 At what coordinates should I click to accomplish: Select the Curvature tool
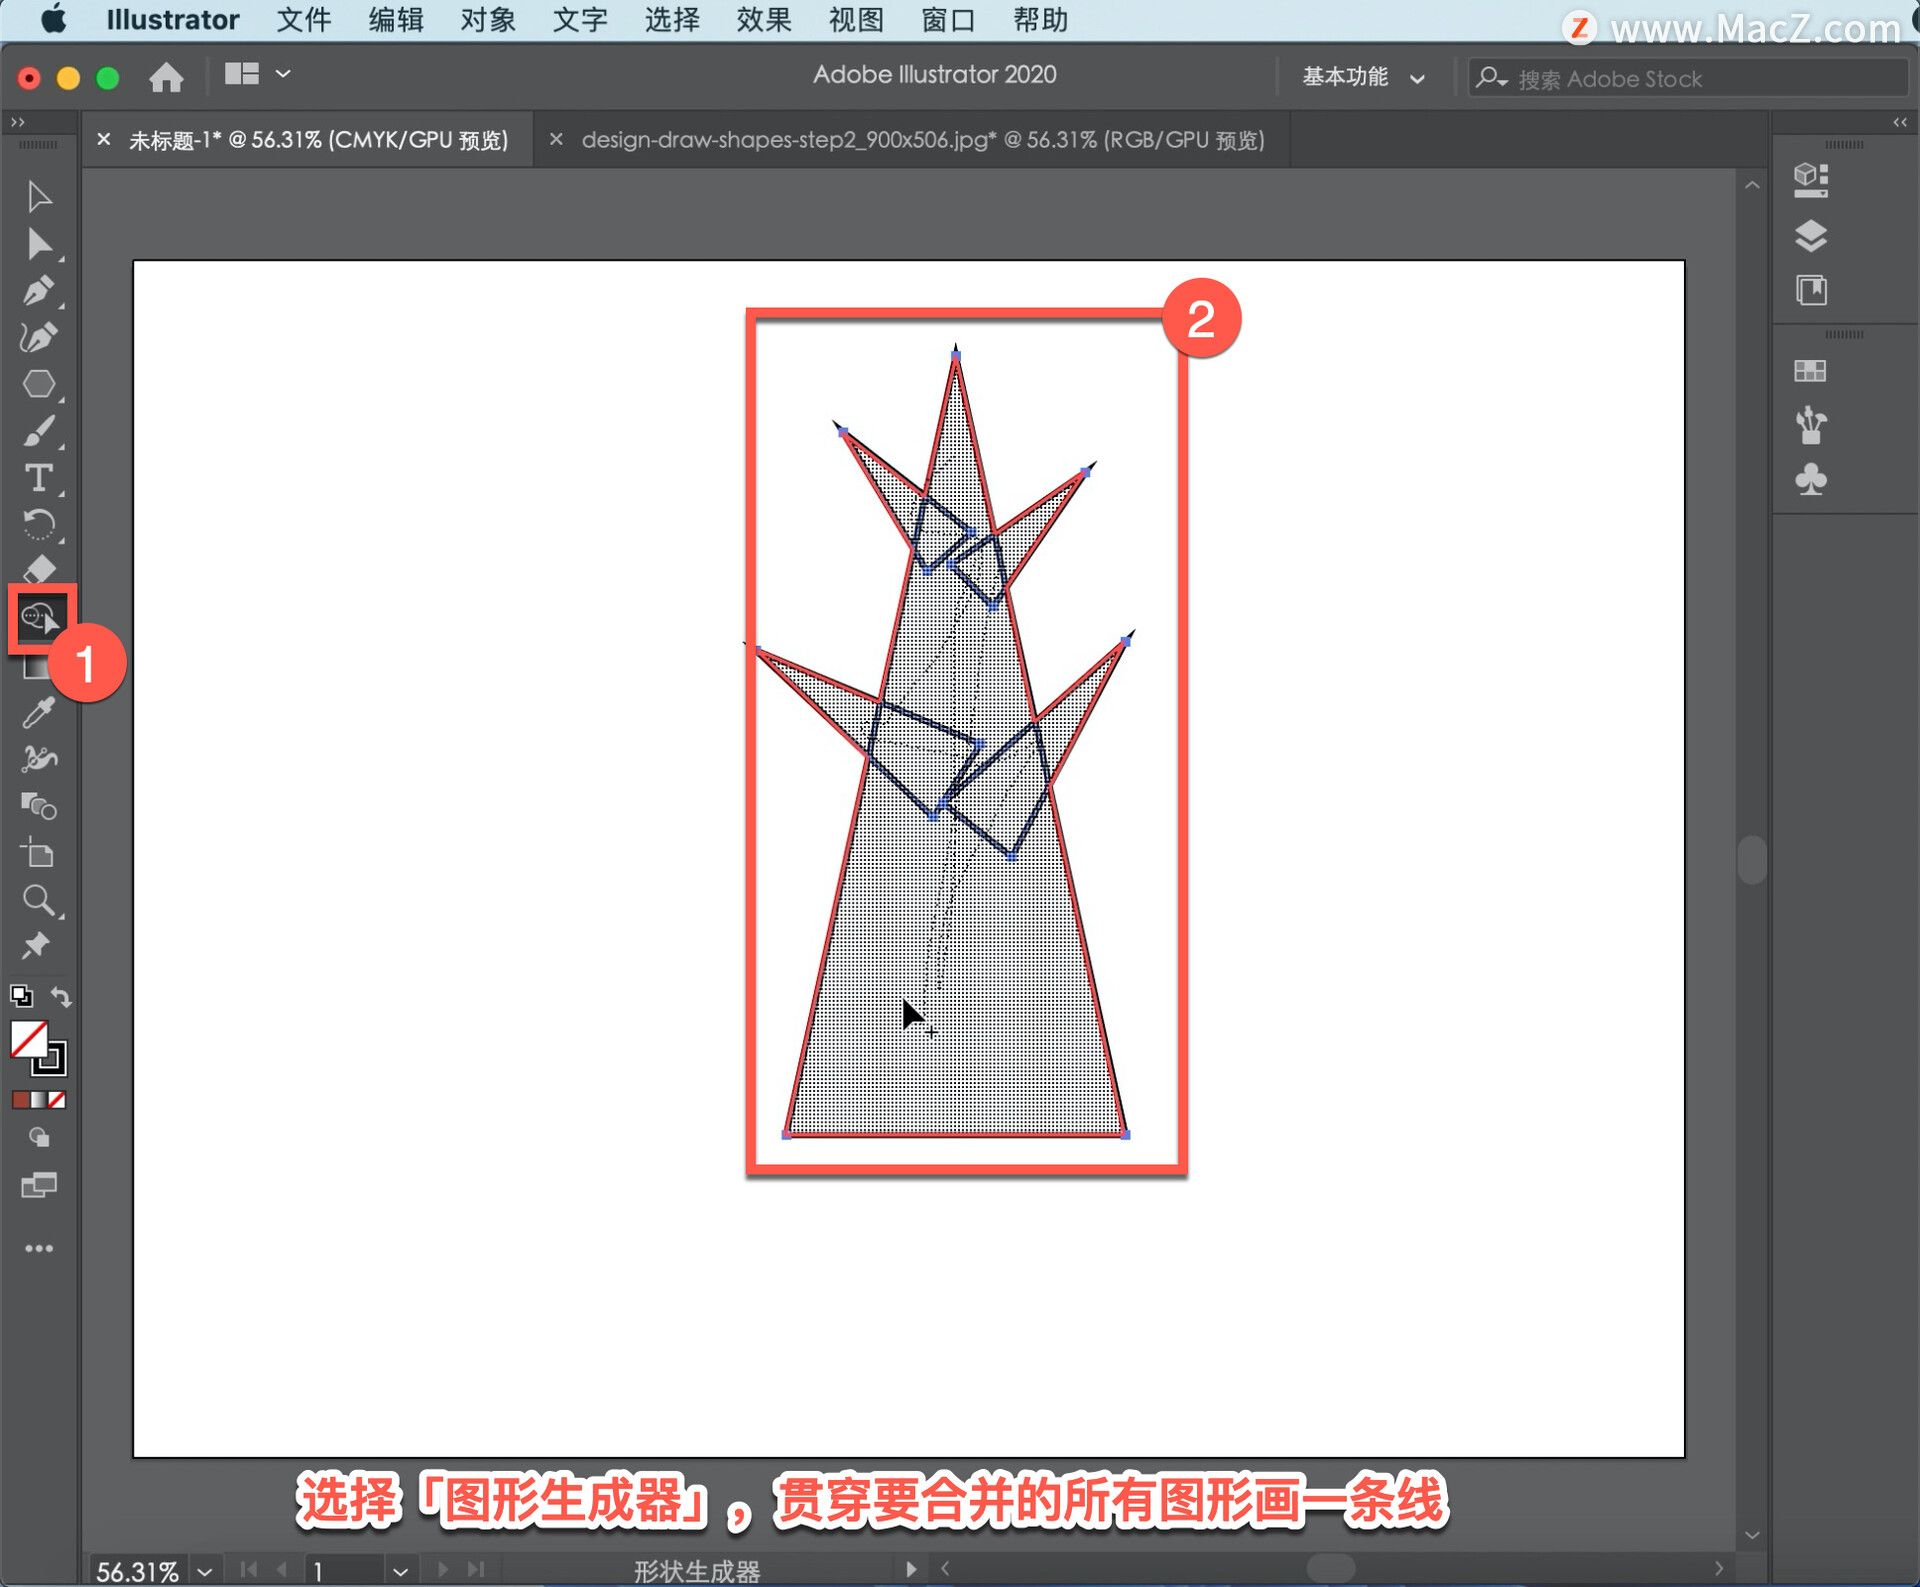[x=39, y=338]
